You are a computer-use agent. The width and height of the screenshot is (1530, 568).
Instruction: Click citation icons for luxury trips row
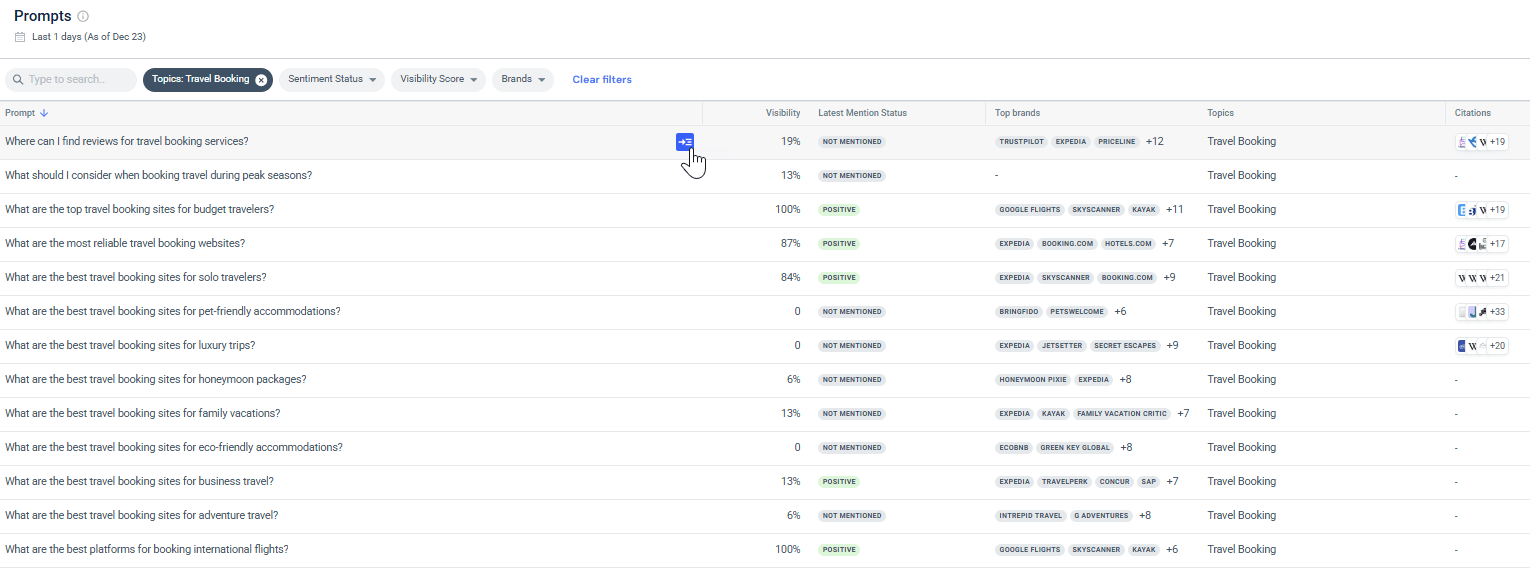1481,346
